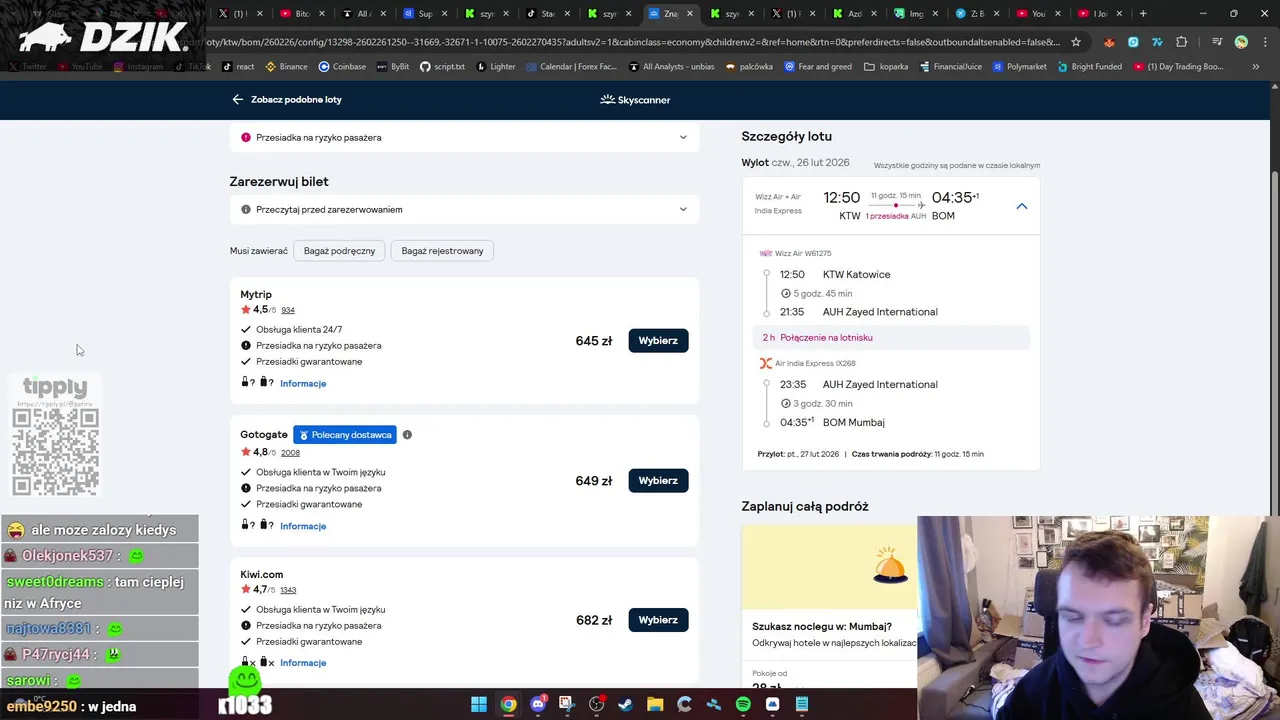Switch to the Azd tab
The height and width of the screenshot is (720, 1280).
click(856, 14)
